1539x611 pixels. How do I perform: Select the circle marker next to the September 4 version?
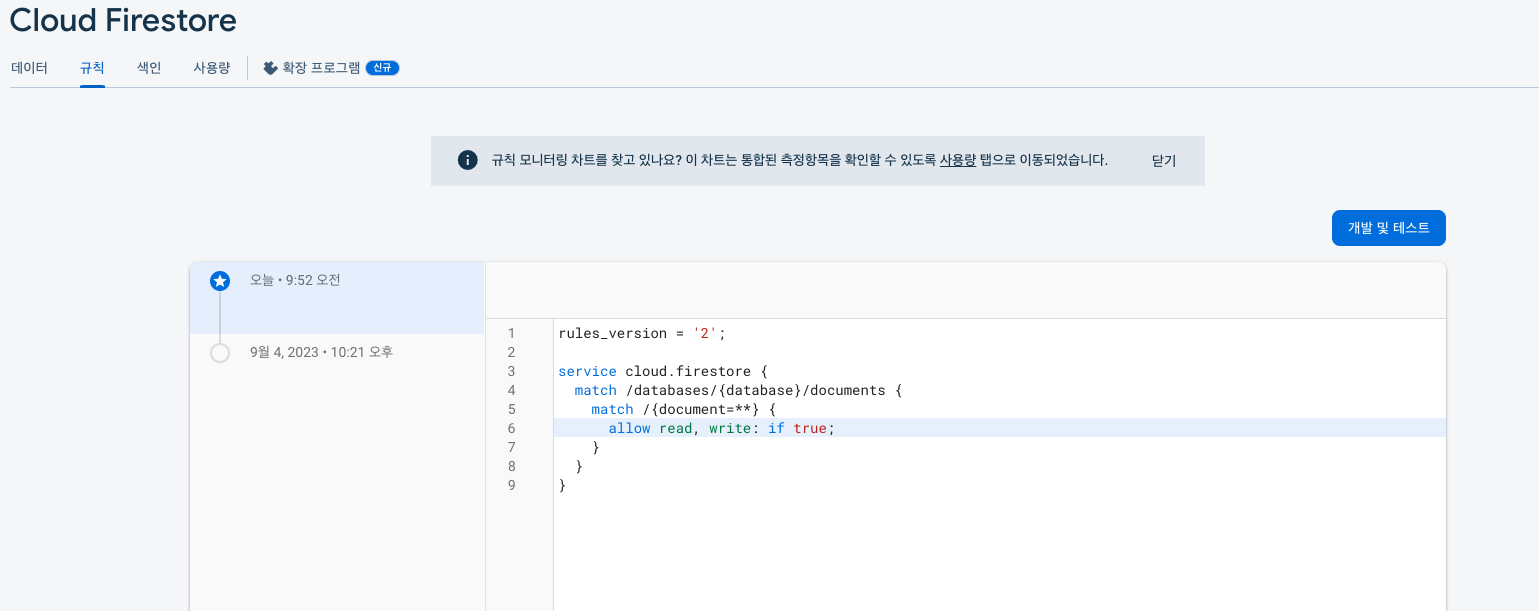[220, 352]
